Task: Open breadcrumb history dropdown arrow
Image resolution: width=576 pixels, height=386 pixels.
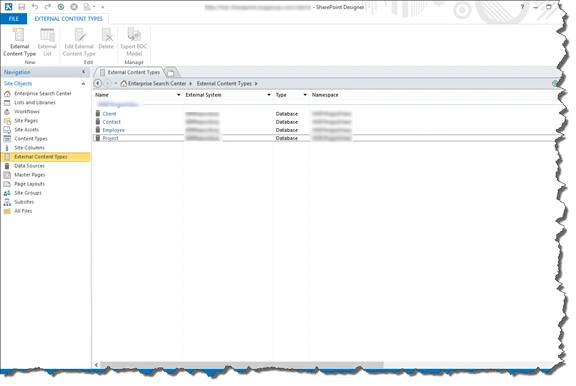Action: point(115,83)
